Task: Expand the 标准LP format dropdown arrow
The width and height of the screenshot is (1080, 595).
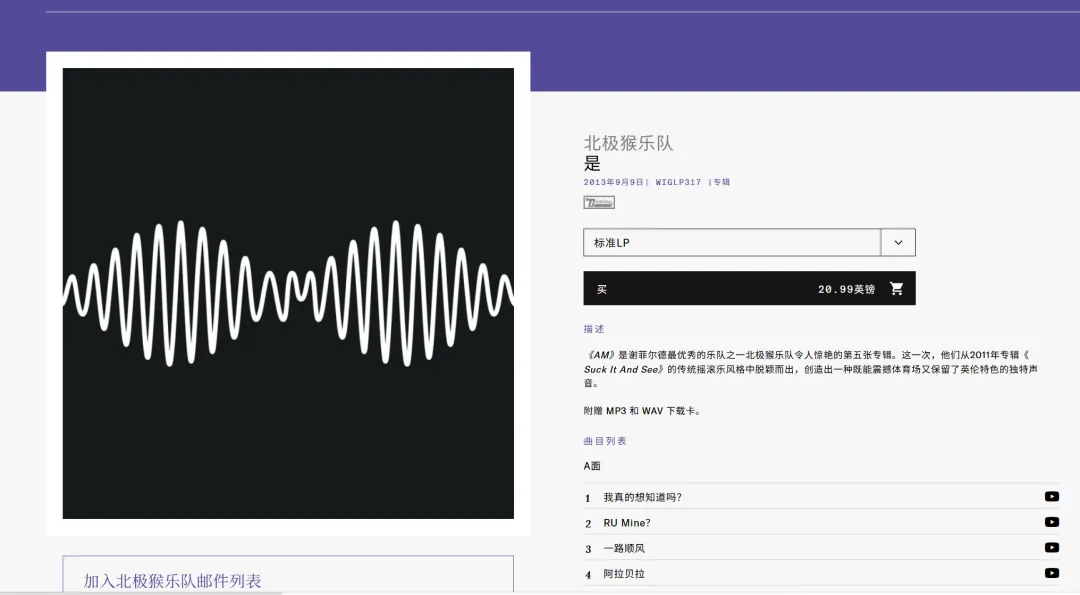Action: click(x=898, y=242)
